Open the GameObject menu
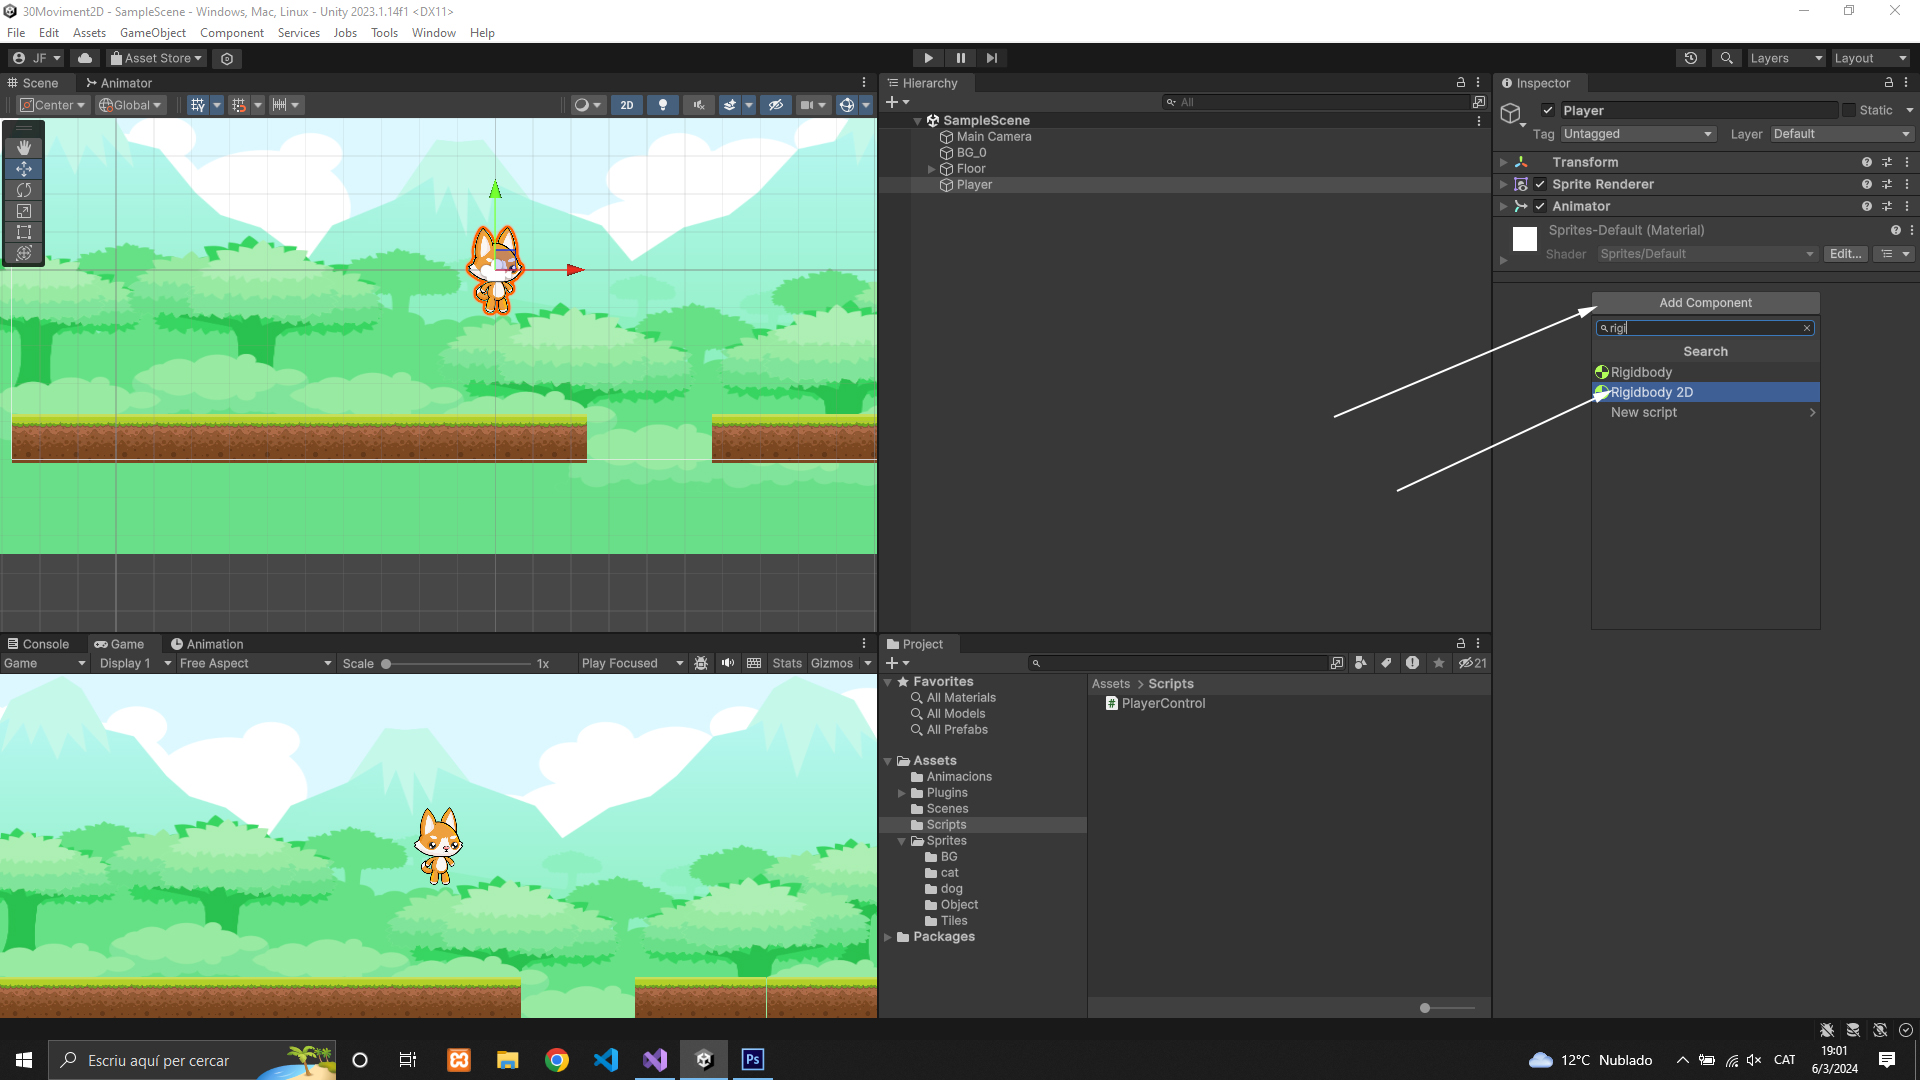Viewport: 1920px width, 1080px height. [x=152, y=33]
